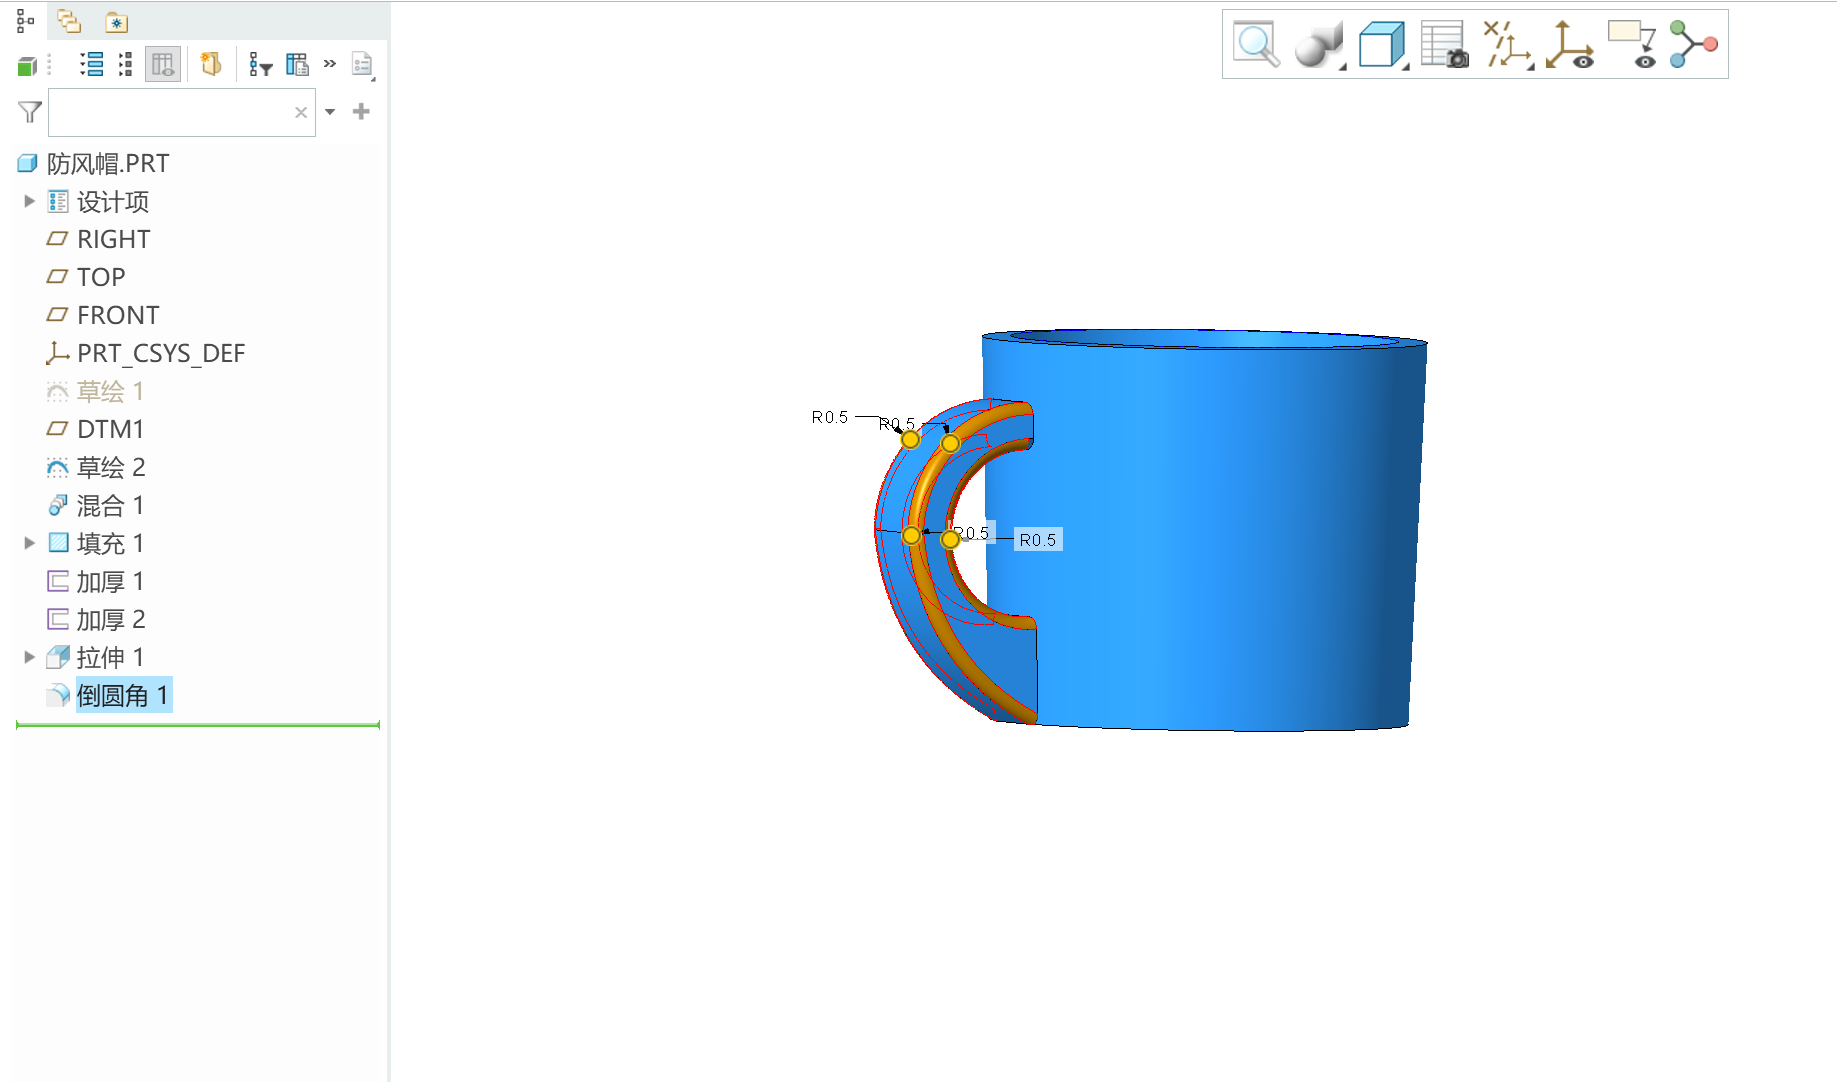
Task: Clear the tree search field
Action: (x=301, y=112)
